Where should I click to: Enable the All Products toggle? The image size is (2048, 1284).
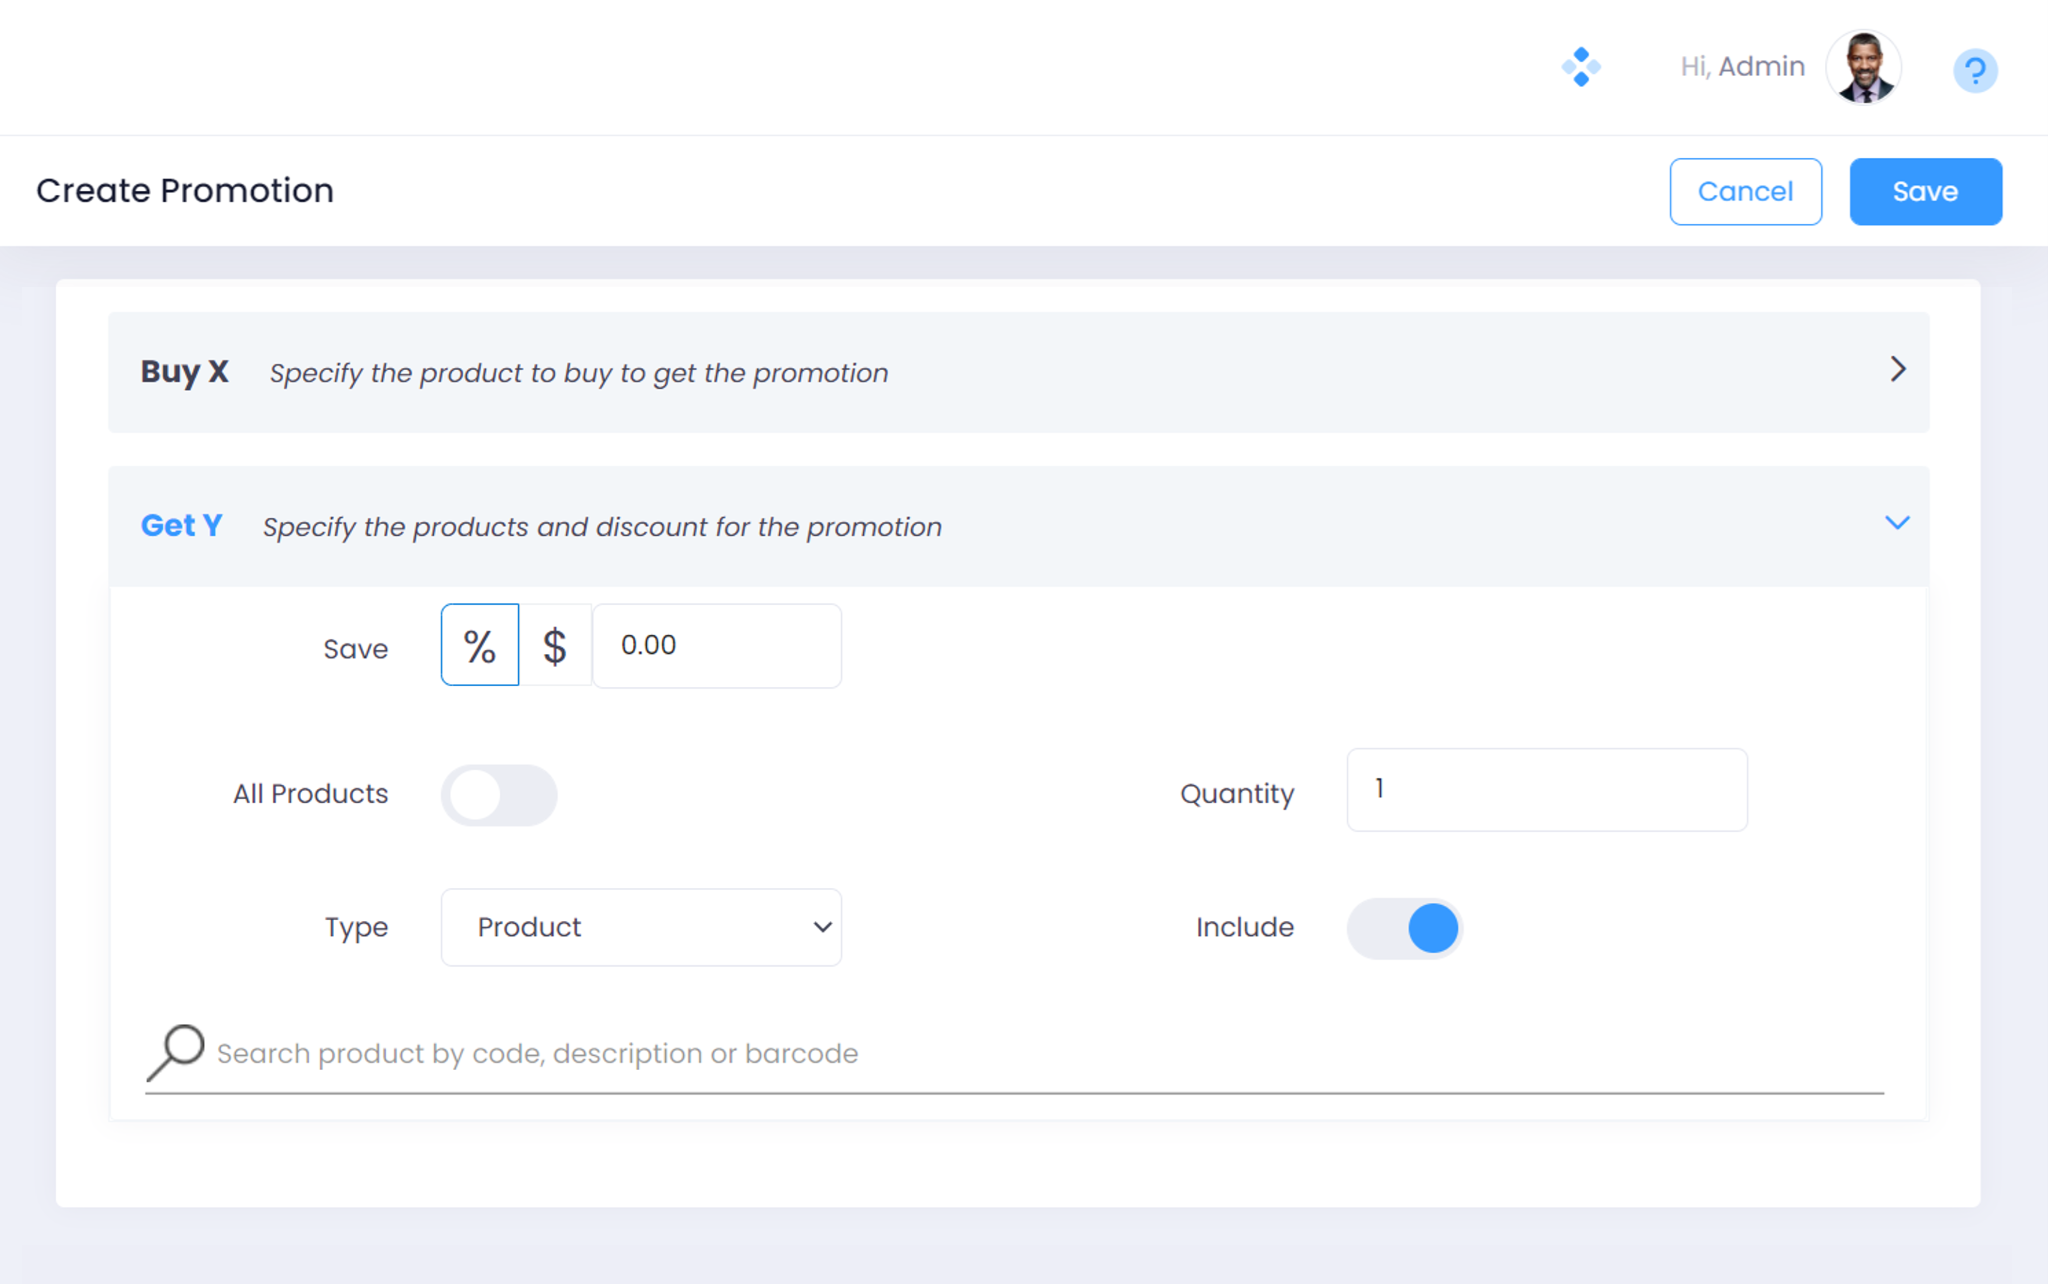[x=499, y=795]
